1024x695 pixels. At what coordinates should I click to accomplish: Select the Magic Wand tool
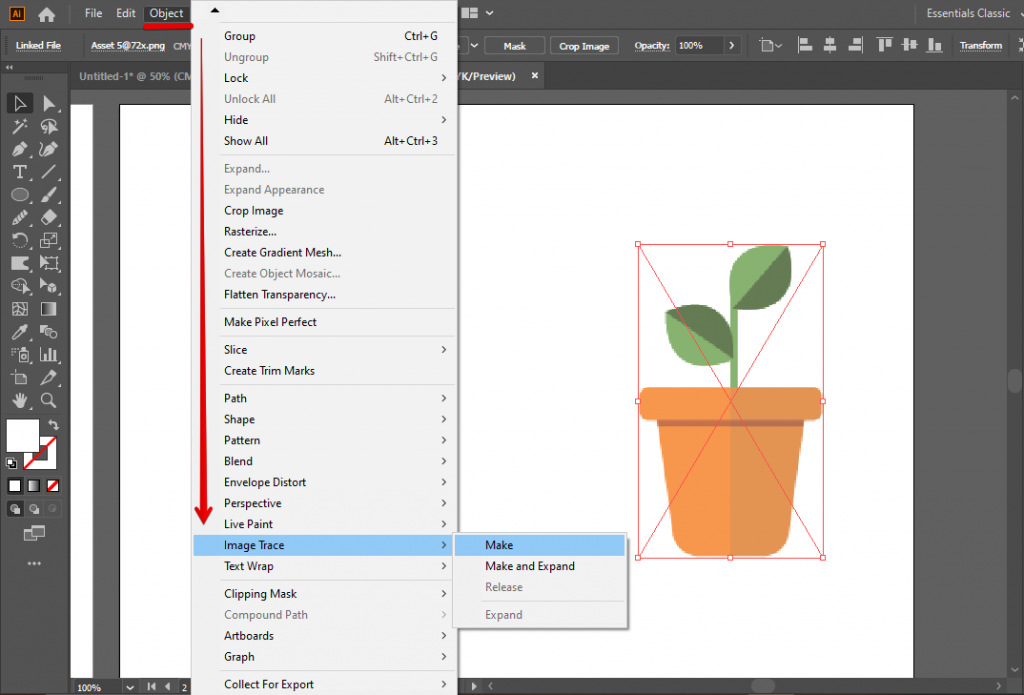20,127
